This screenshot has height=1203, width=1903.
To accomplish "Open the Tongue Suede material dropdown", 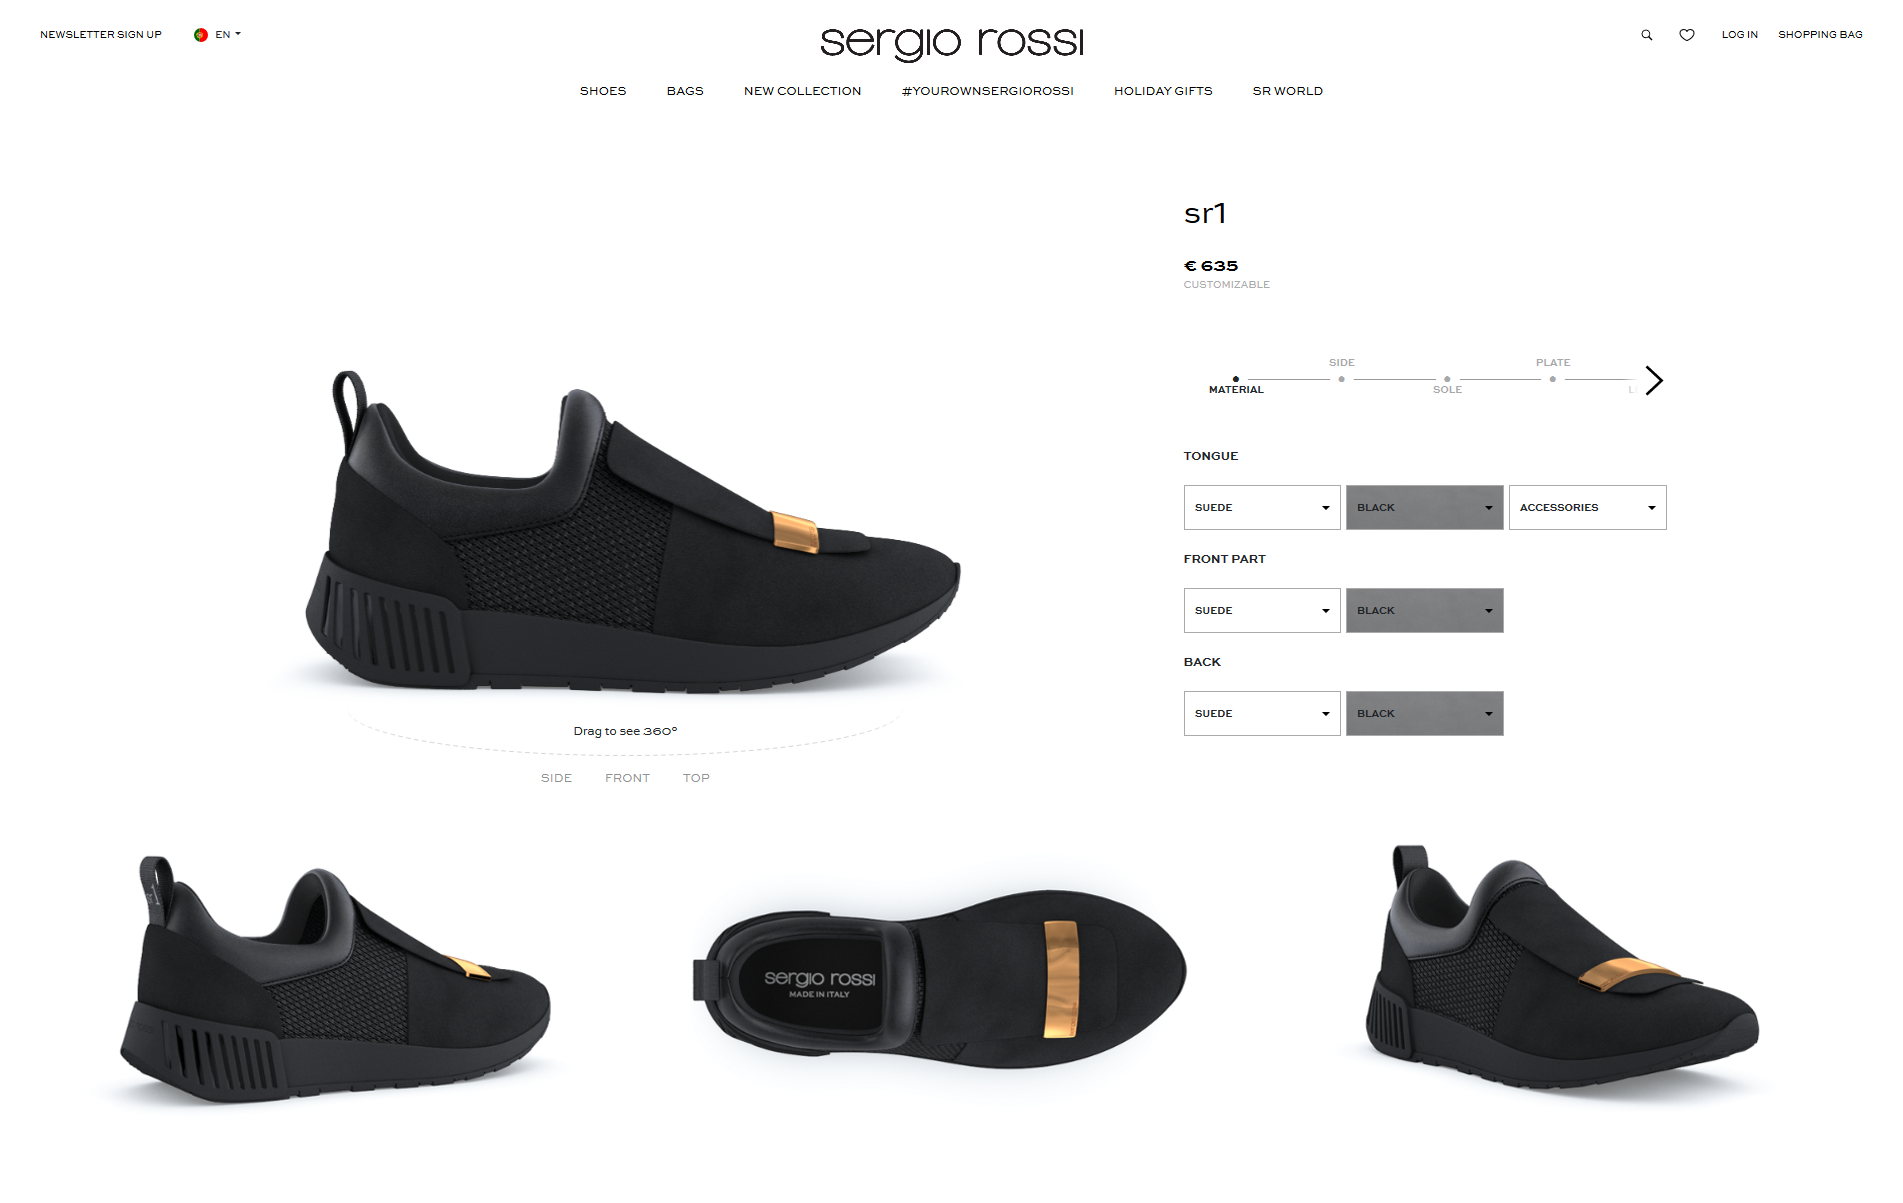I will coord(1262,508).
